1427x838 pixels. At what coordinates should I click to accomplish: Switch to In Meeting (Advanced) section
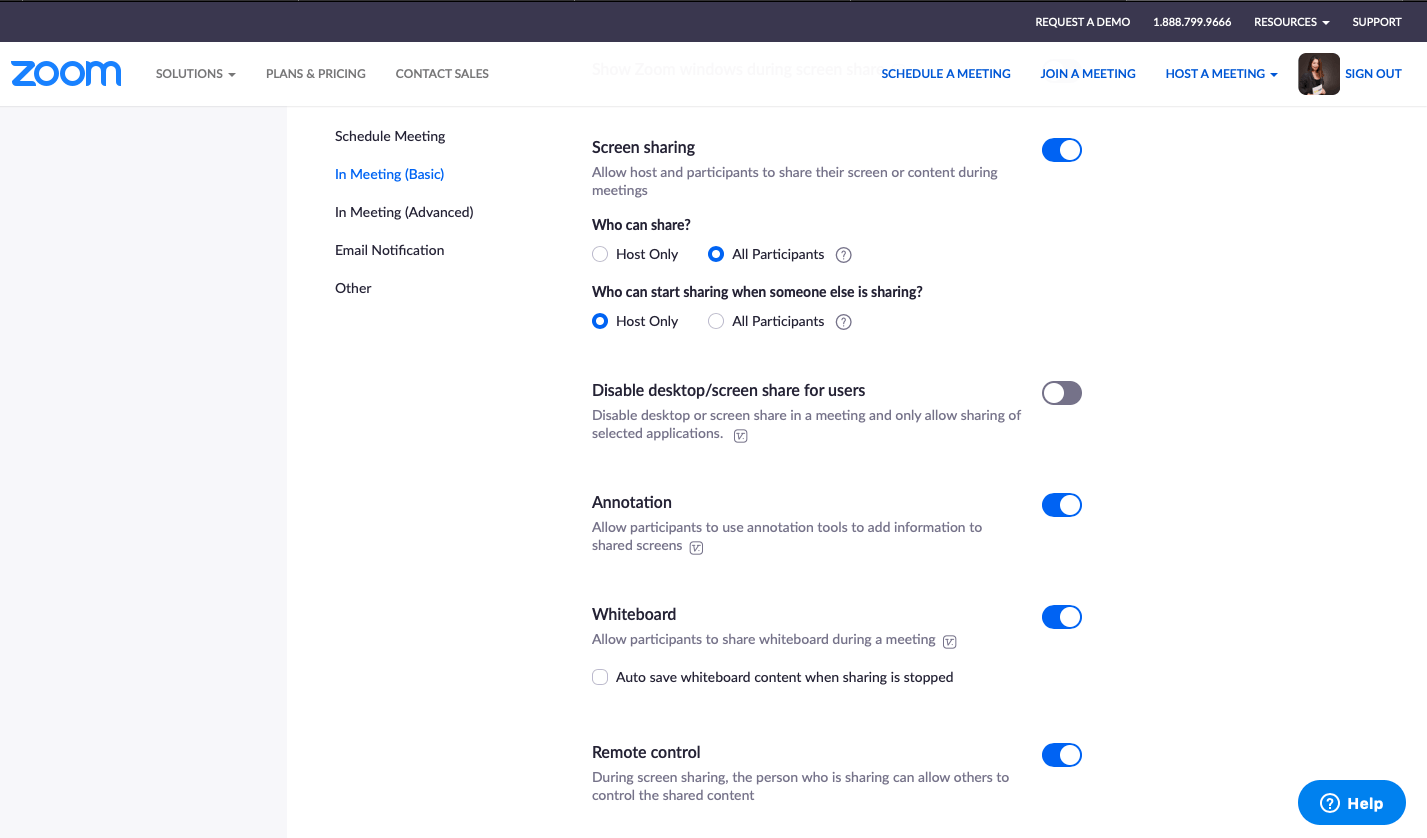click(404, 212)
